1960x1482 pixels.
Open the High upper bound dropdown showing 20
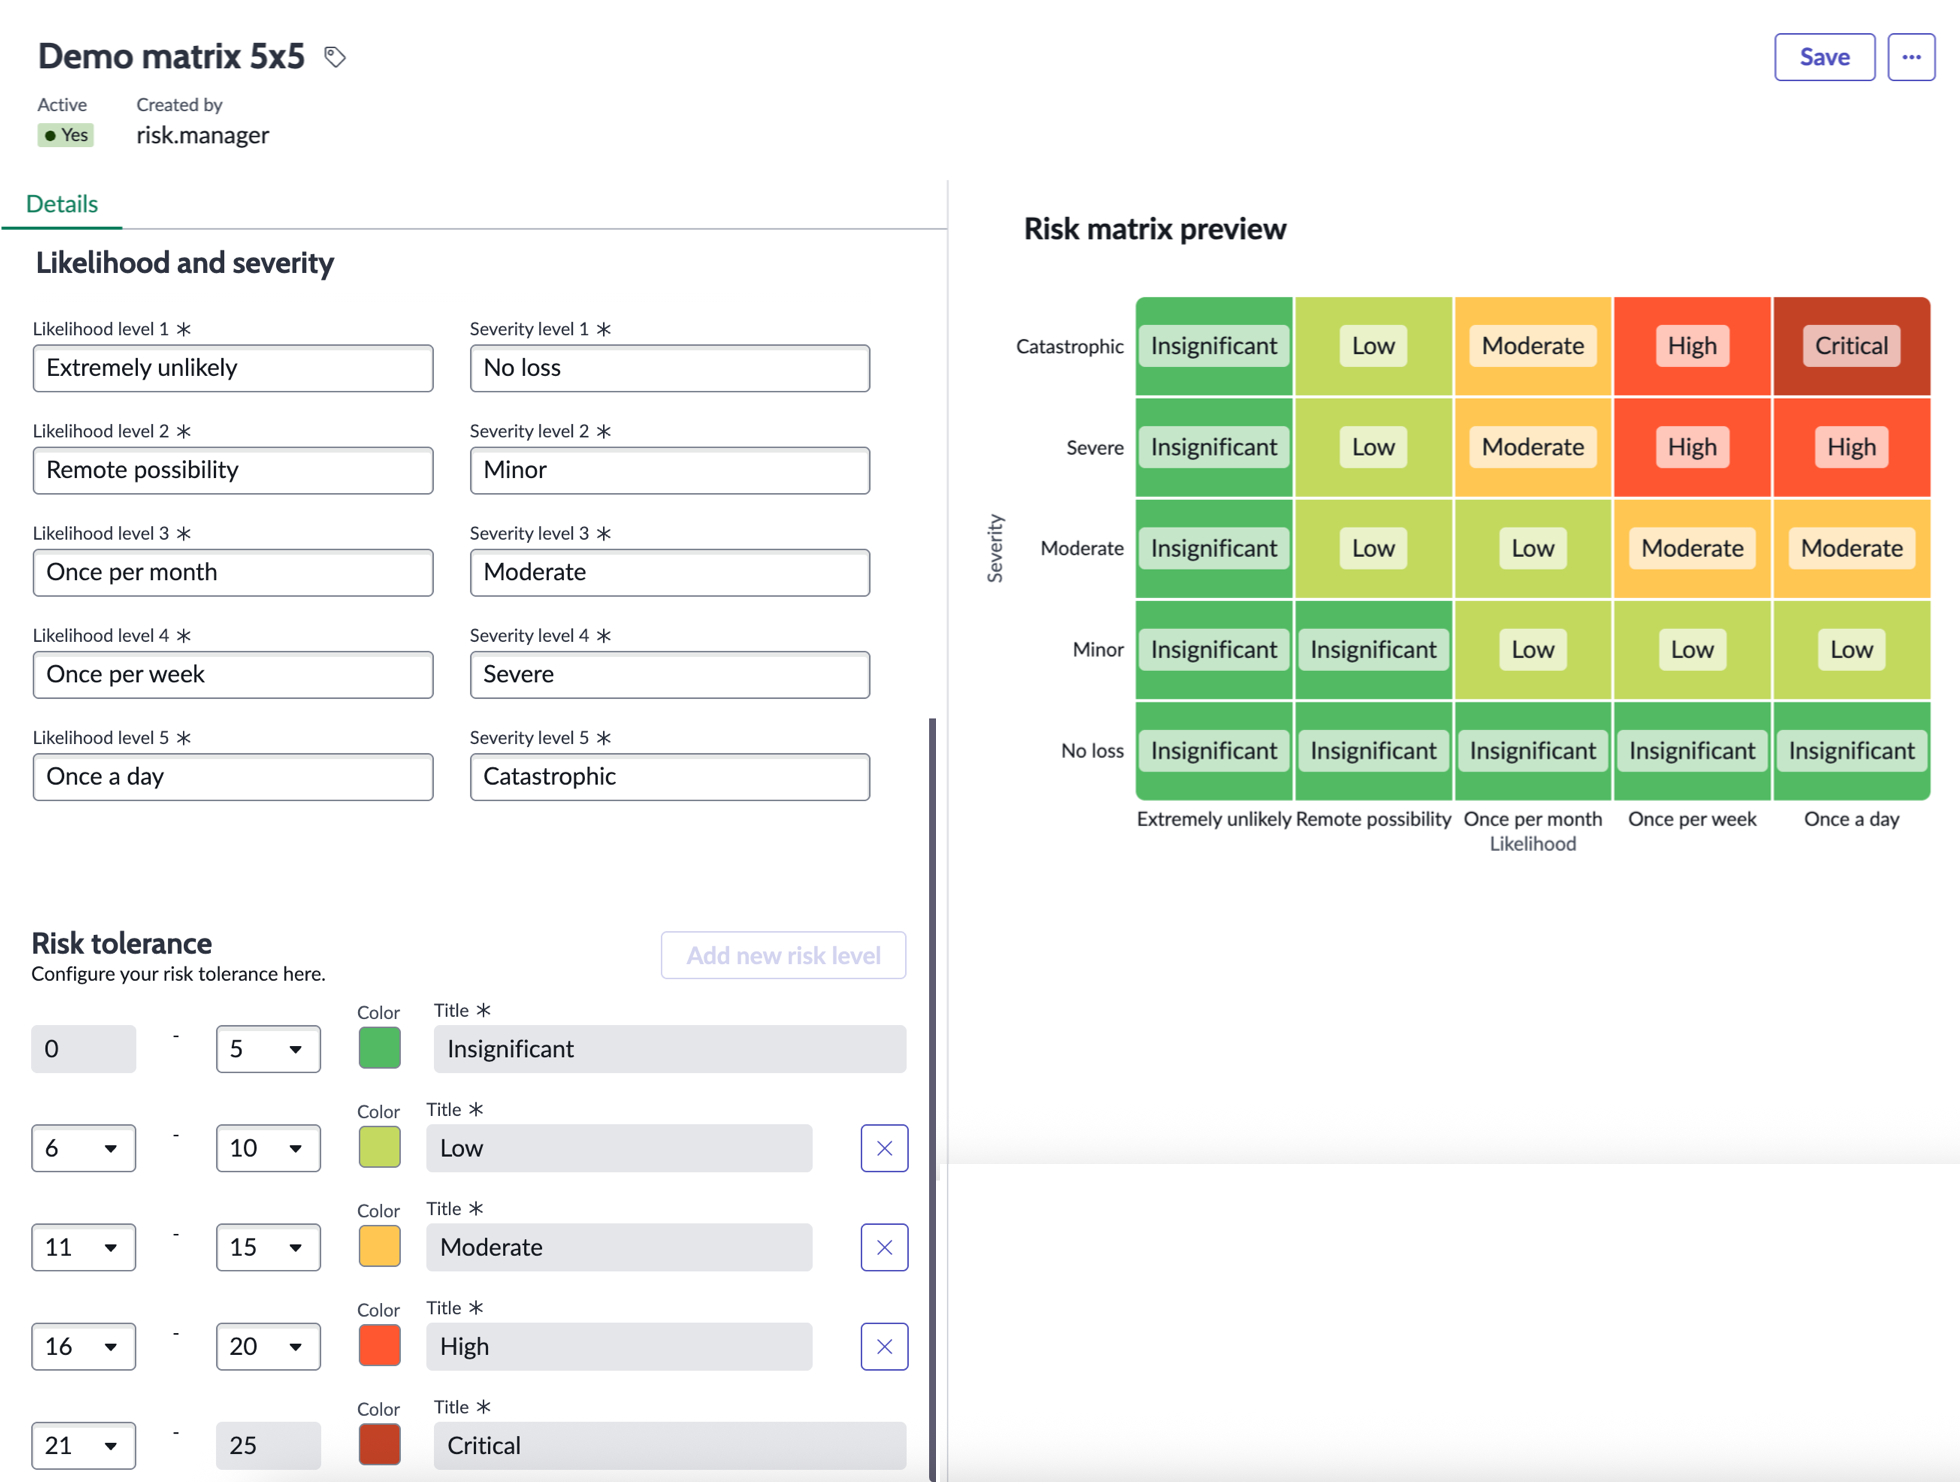(268, 1346)
